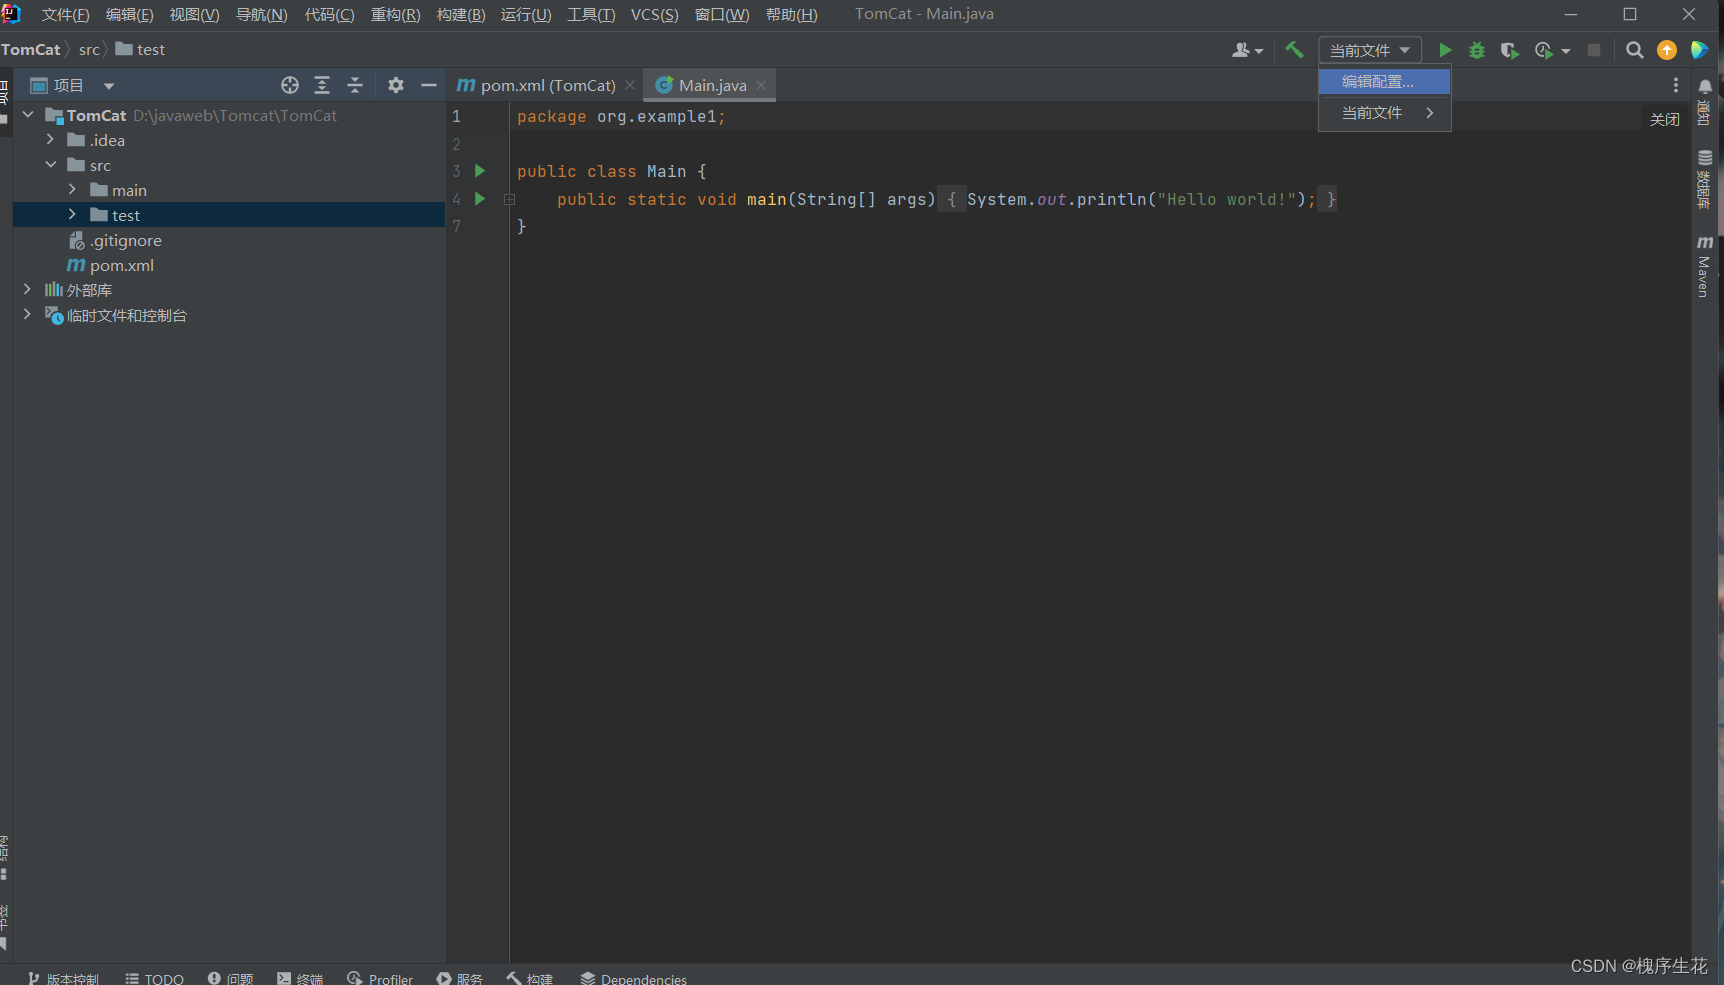Open Notifications bell tool window
1724x985 pixels.
click(x=1705, y=101)
